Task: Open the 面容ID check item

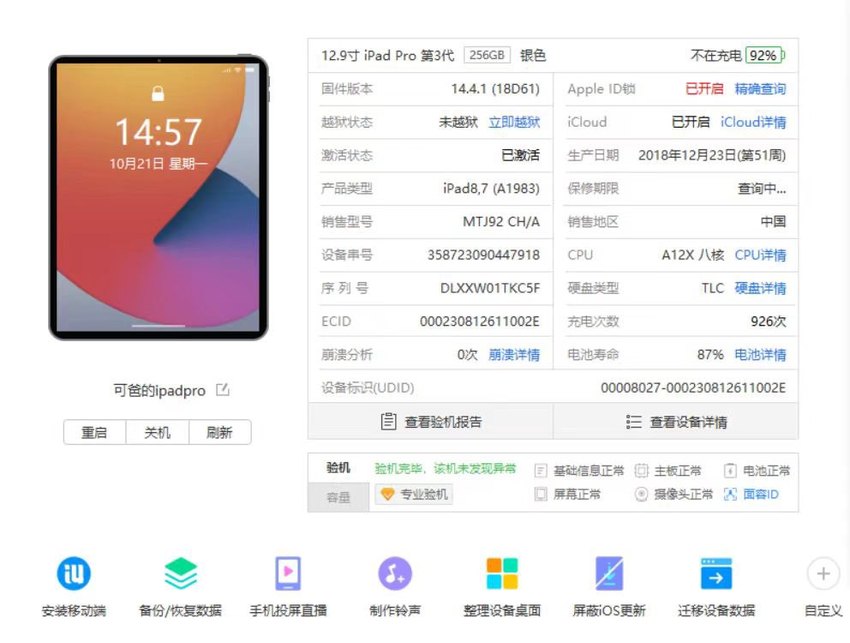Action: [x=751, y=494]
